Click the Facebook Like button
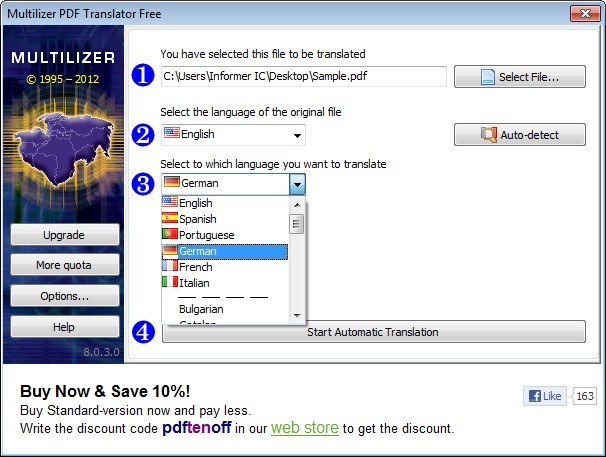606x457 pixels. [545, 396]
